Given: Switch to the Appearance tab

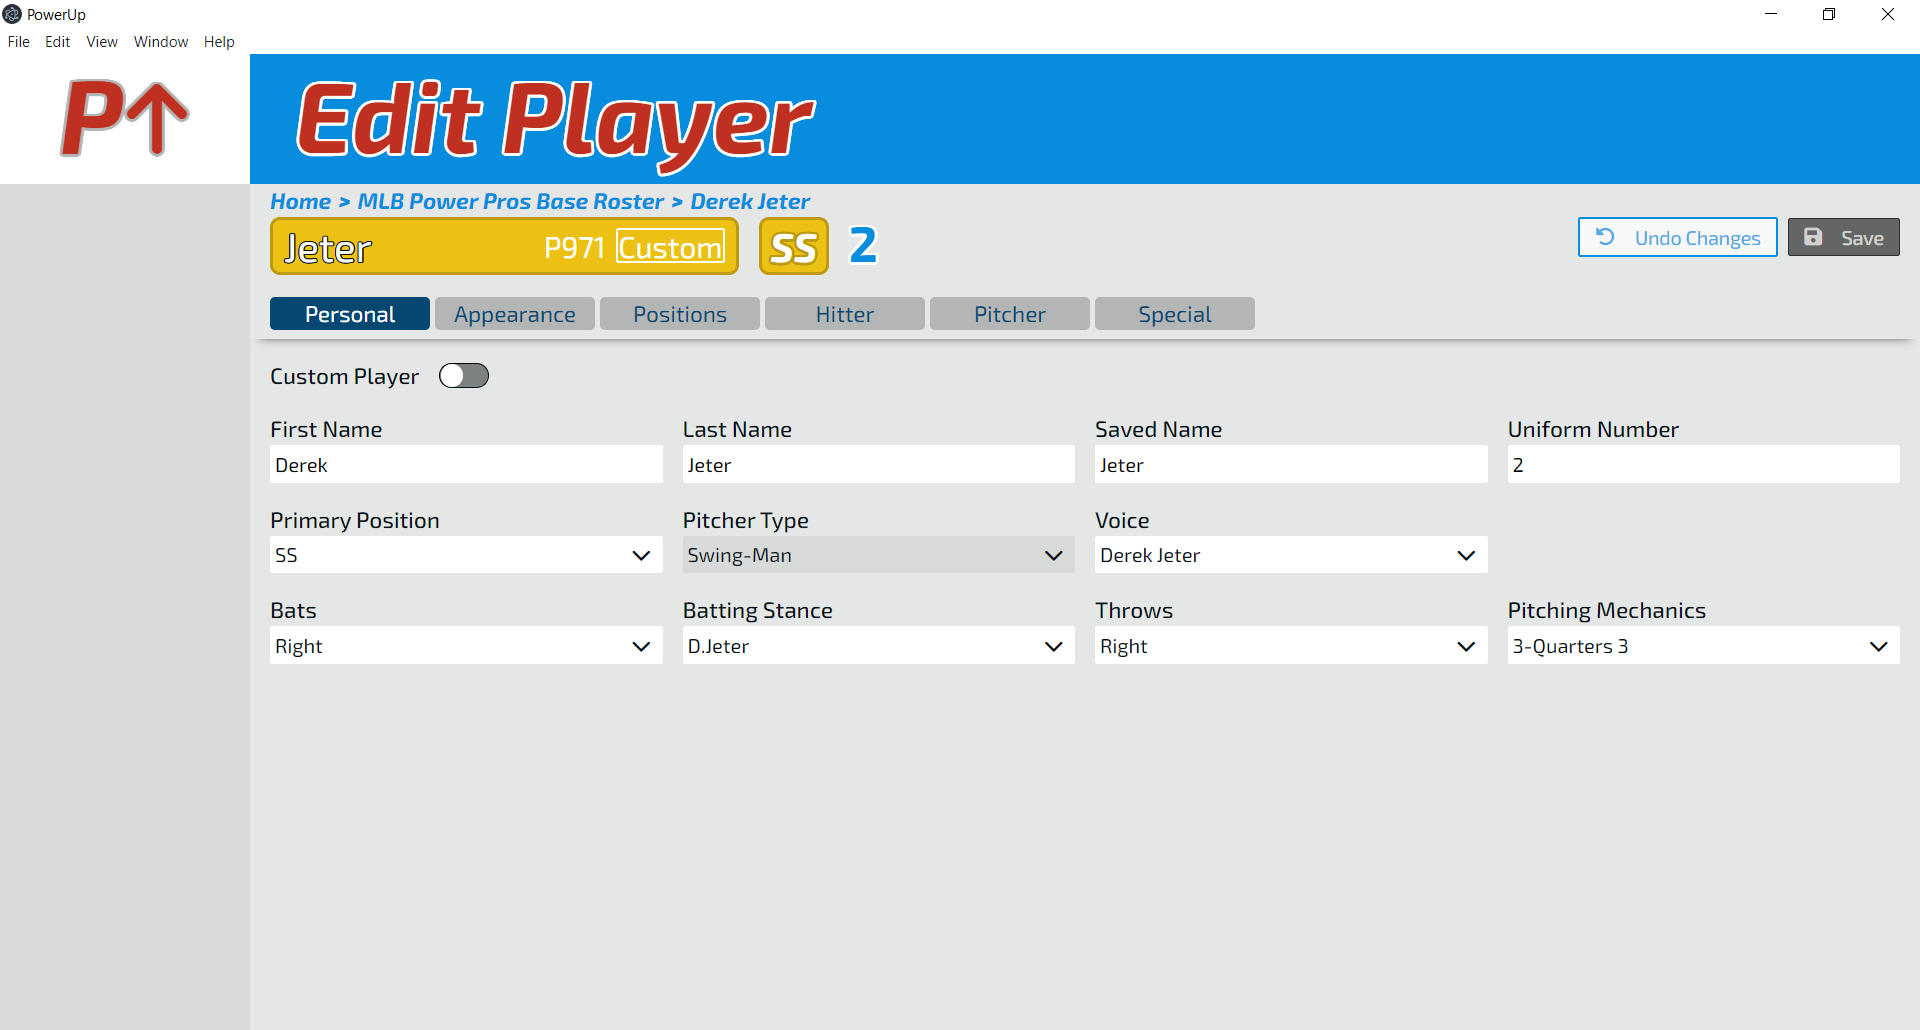Looking at the screenshot, I should click(515, 314).
